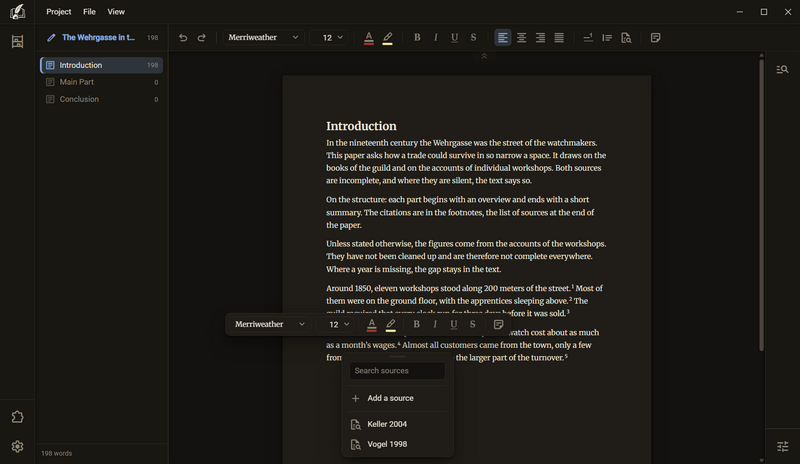The width and height of the screenshot is (800, 464).
Task: Pick highlight color in the top toolbar
Action: (x=388, y=38)
